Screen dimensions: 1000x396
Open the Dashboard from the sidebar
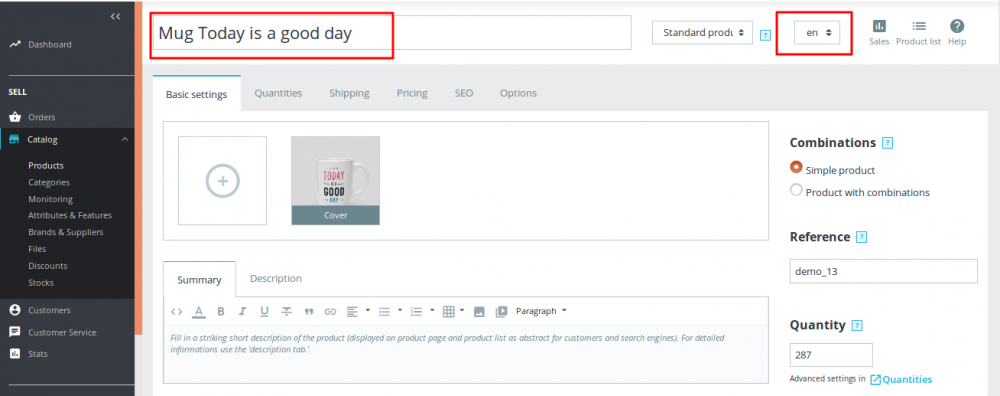[50, 45]
